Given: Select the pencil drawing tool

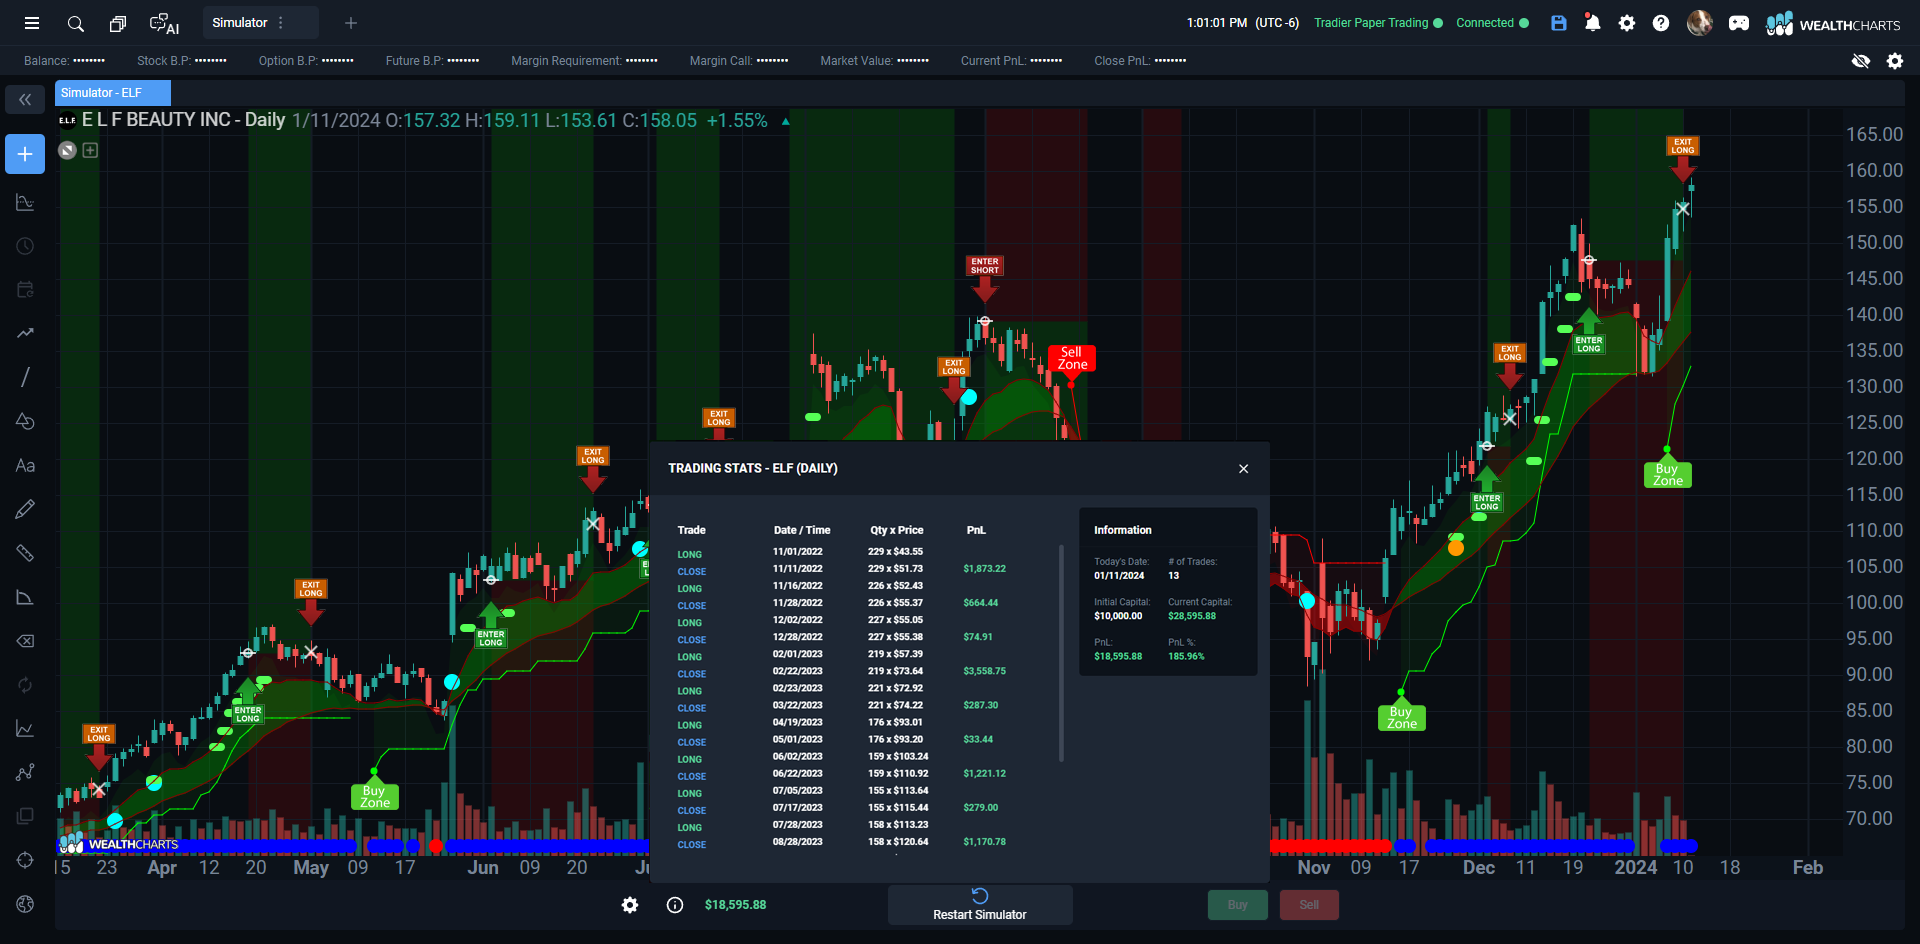Looking at the screenshot, I should coord(25,509).
